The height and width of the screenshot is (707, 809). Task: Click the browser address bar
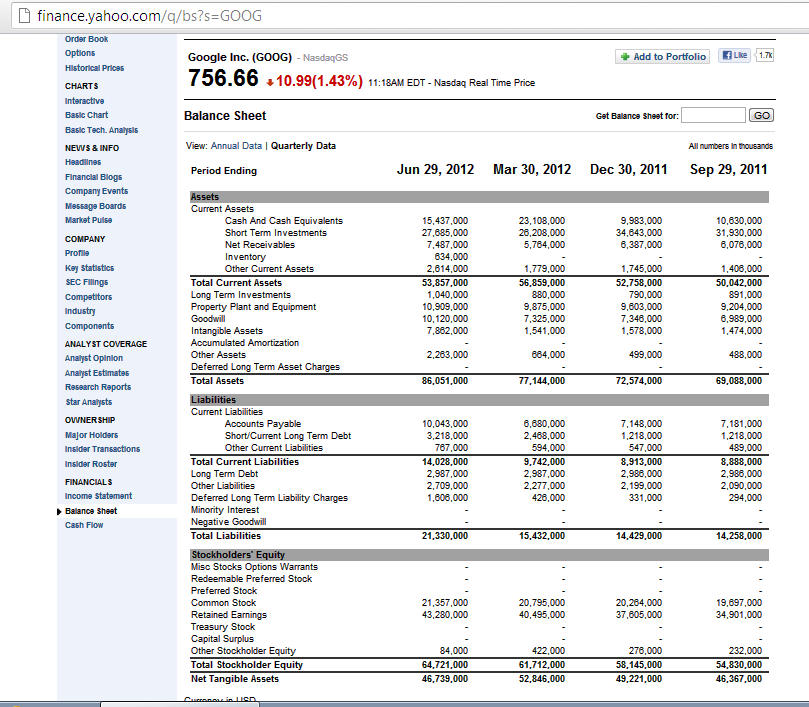click(x=300, y=15)
